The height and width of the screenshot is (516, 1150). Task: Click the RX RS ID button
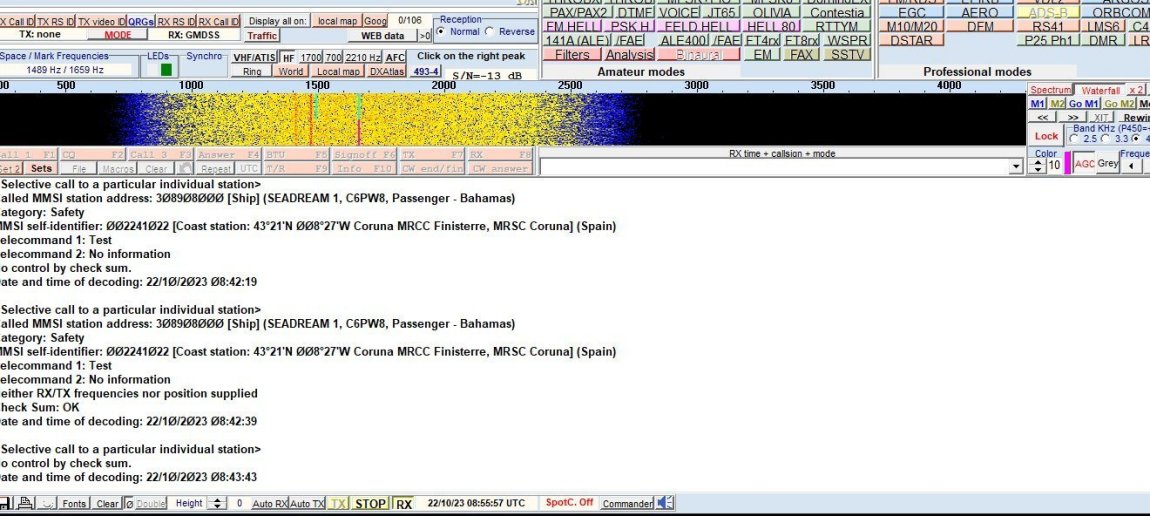coord(176,21)
